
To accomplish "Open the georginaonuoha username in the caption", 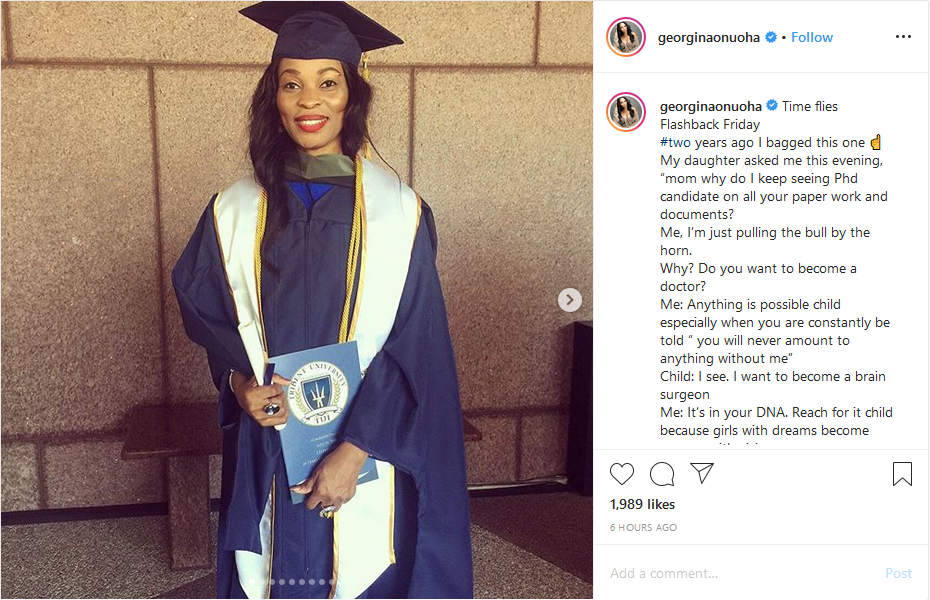I will 711,106.
